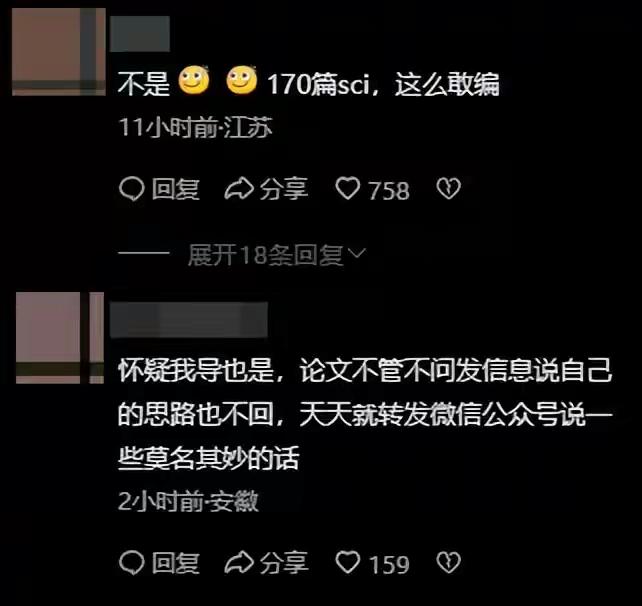Click the share arrow icon on the 170篇sci comment

(239, 188)
